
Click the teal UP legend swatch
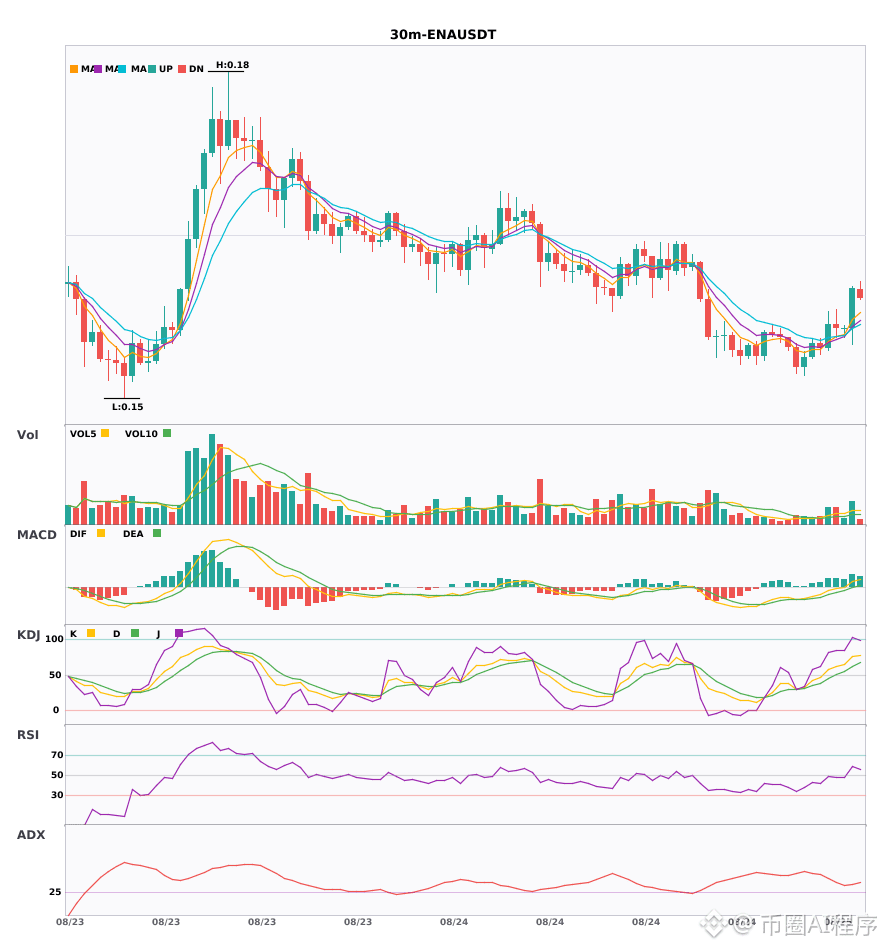tap(152, 69)
